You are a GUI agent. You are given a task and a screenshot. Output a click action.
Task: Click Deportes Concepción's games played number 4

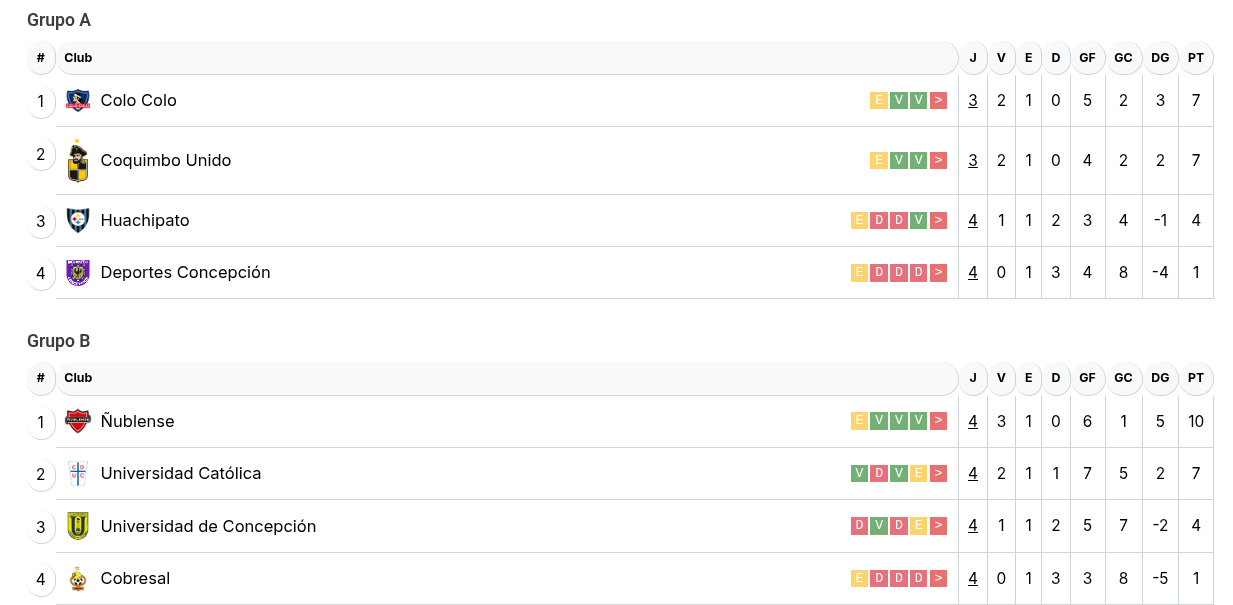(x=973, y=272)
